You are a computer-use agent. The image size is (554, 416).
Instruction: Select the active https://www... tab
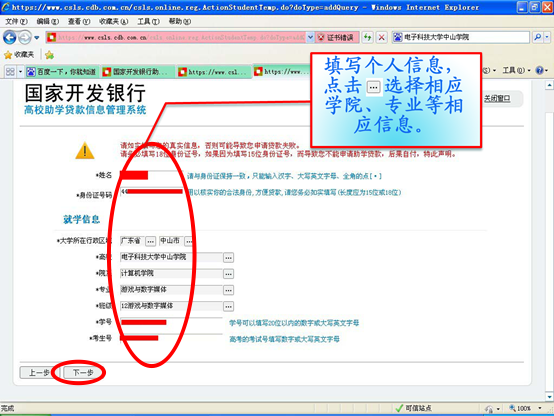(282, 72)
